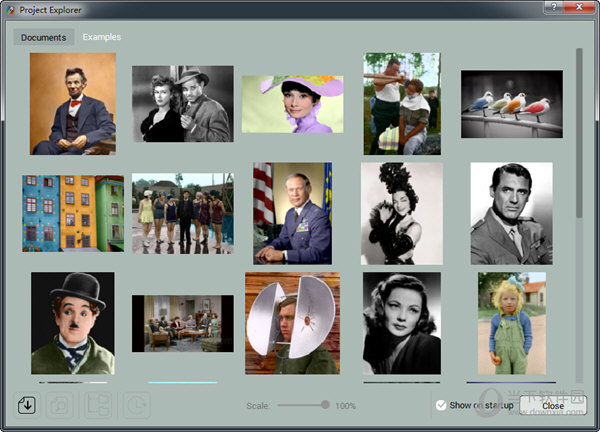This screenshot has width=600, height=432.
Task: Open the man with acoustic ear dishes thumbnail
Action: (x=293, y=323)
